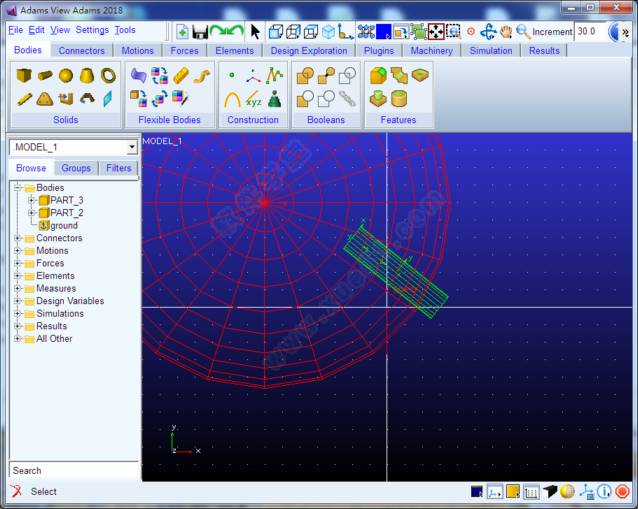638x509 pixels.
Task: Click the Arc construction tool
Action: [232, 100]
